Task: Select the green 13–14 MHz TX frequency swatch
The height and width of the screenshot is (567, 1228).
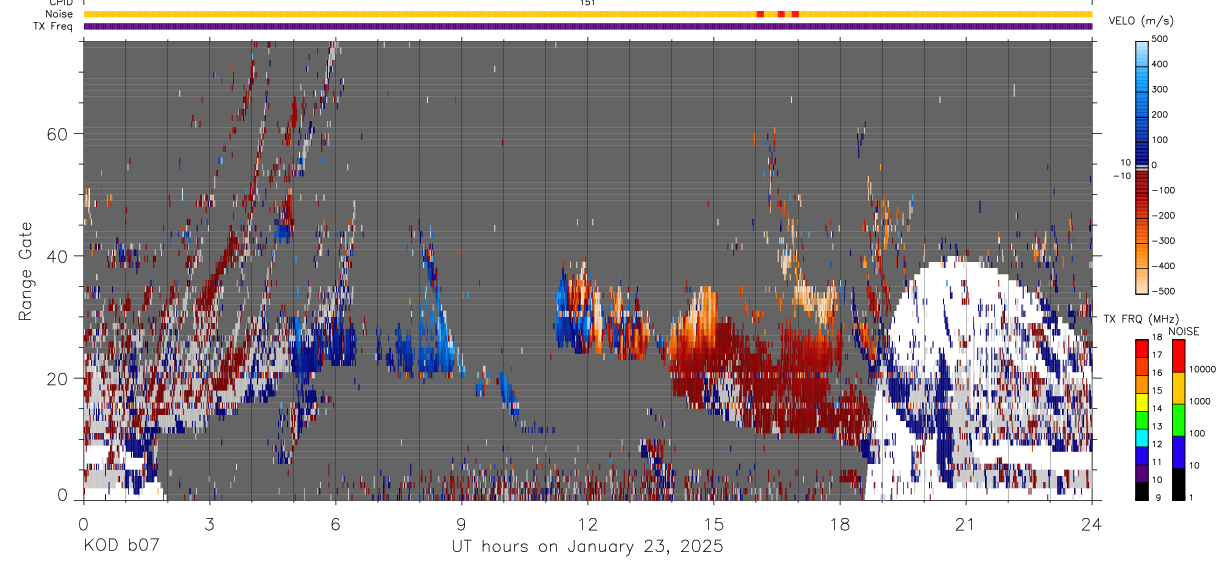Action: click(x=1141, y=419)
